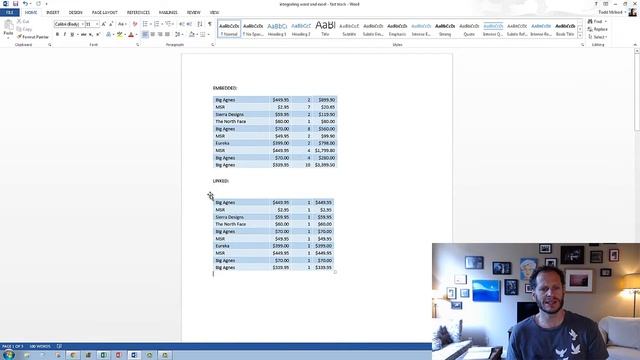Switch to the REVIEW tab

193,13
